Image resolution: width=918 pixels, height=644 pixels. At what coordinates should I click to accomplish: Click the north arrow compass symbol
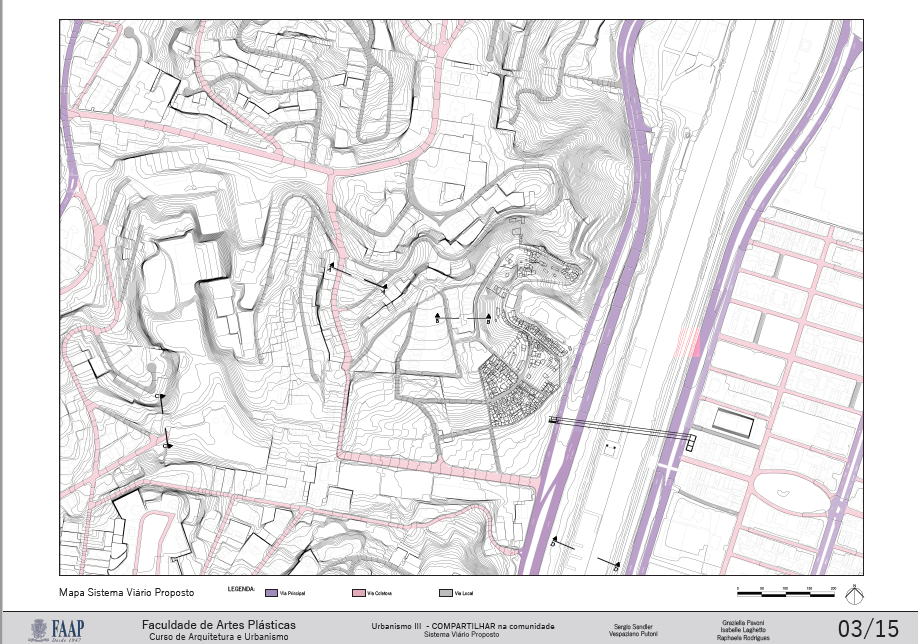click(x=853, y=594)
